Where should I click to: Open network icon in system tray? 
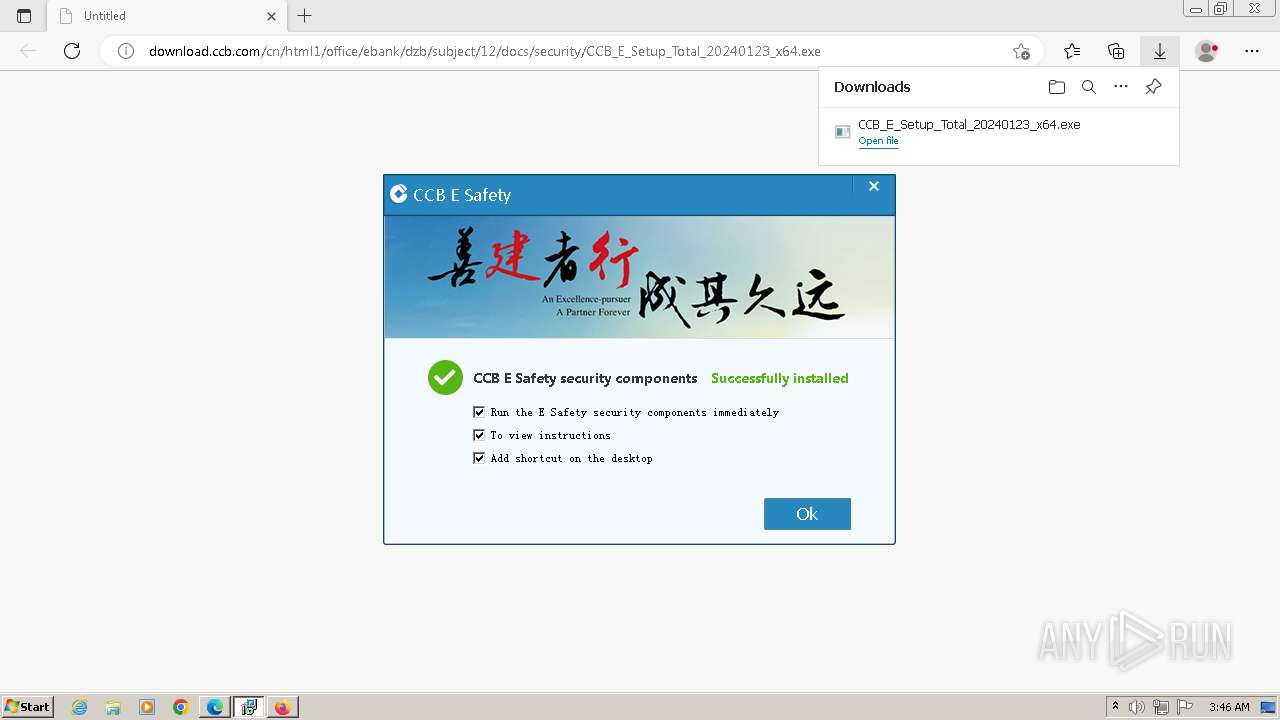coord(1161,707)
